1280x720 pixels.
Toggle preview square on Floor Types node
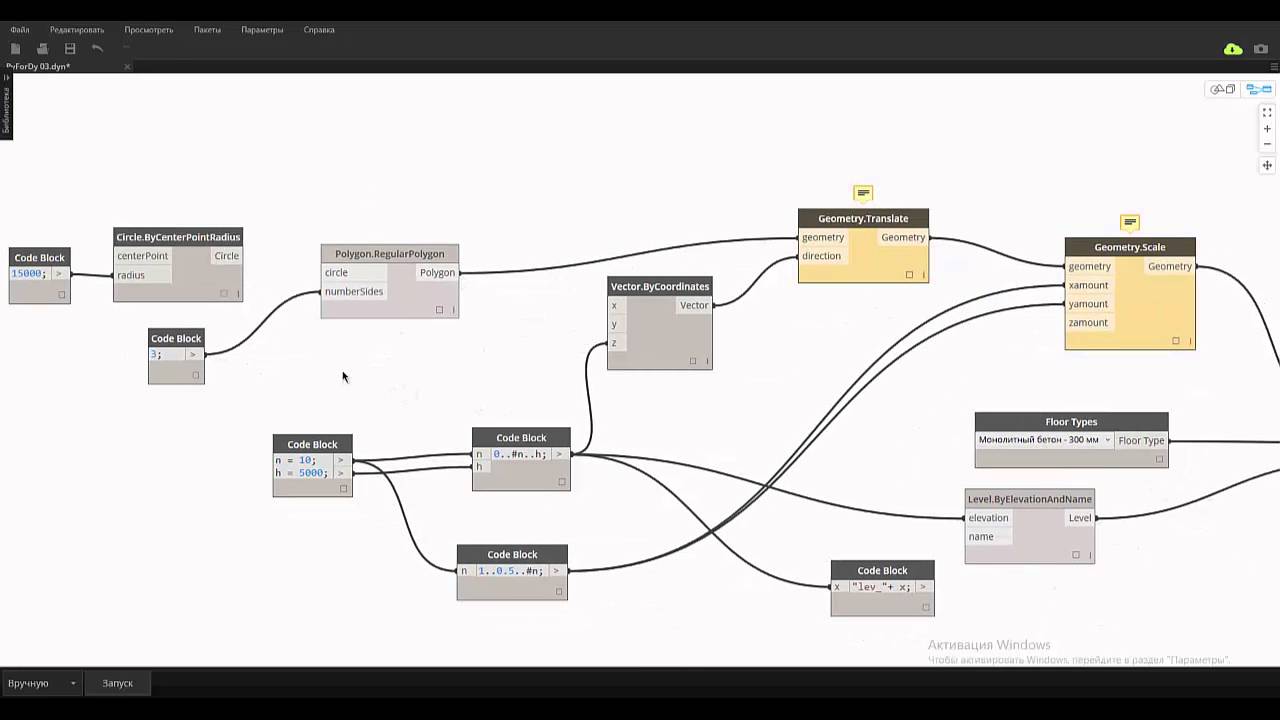(1160, 459)
